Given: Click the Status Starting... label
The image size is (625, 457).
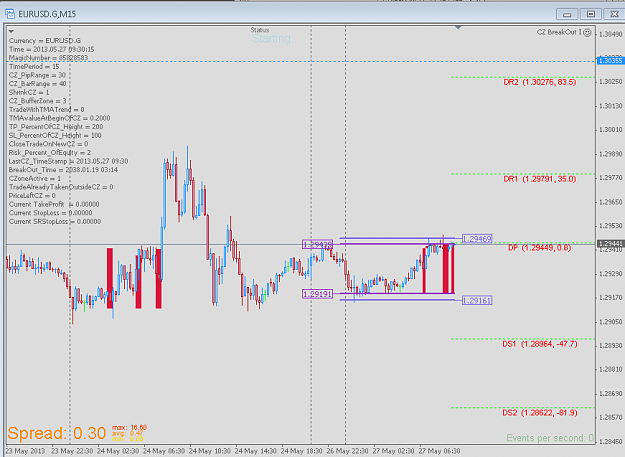Looking at the screenshot, I should [x=274, y=35].
